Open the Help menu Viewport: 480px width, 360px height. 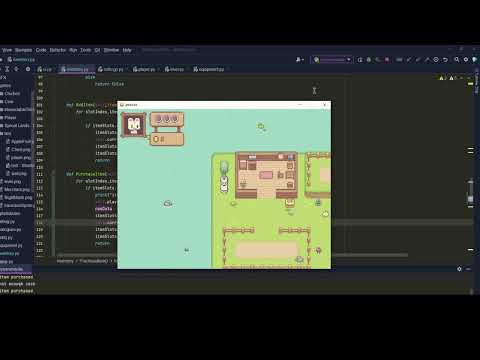tap(127, 50)
